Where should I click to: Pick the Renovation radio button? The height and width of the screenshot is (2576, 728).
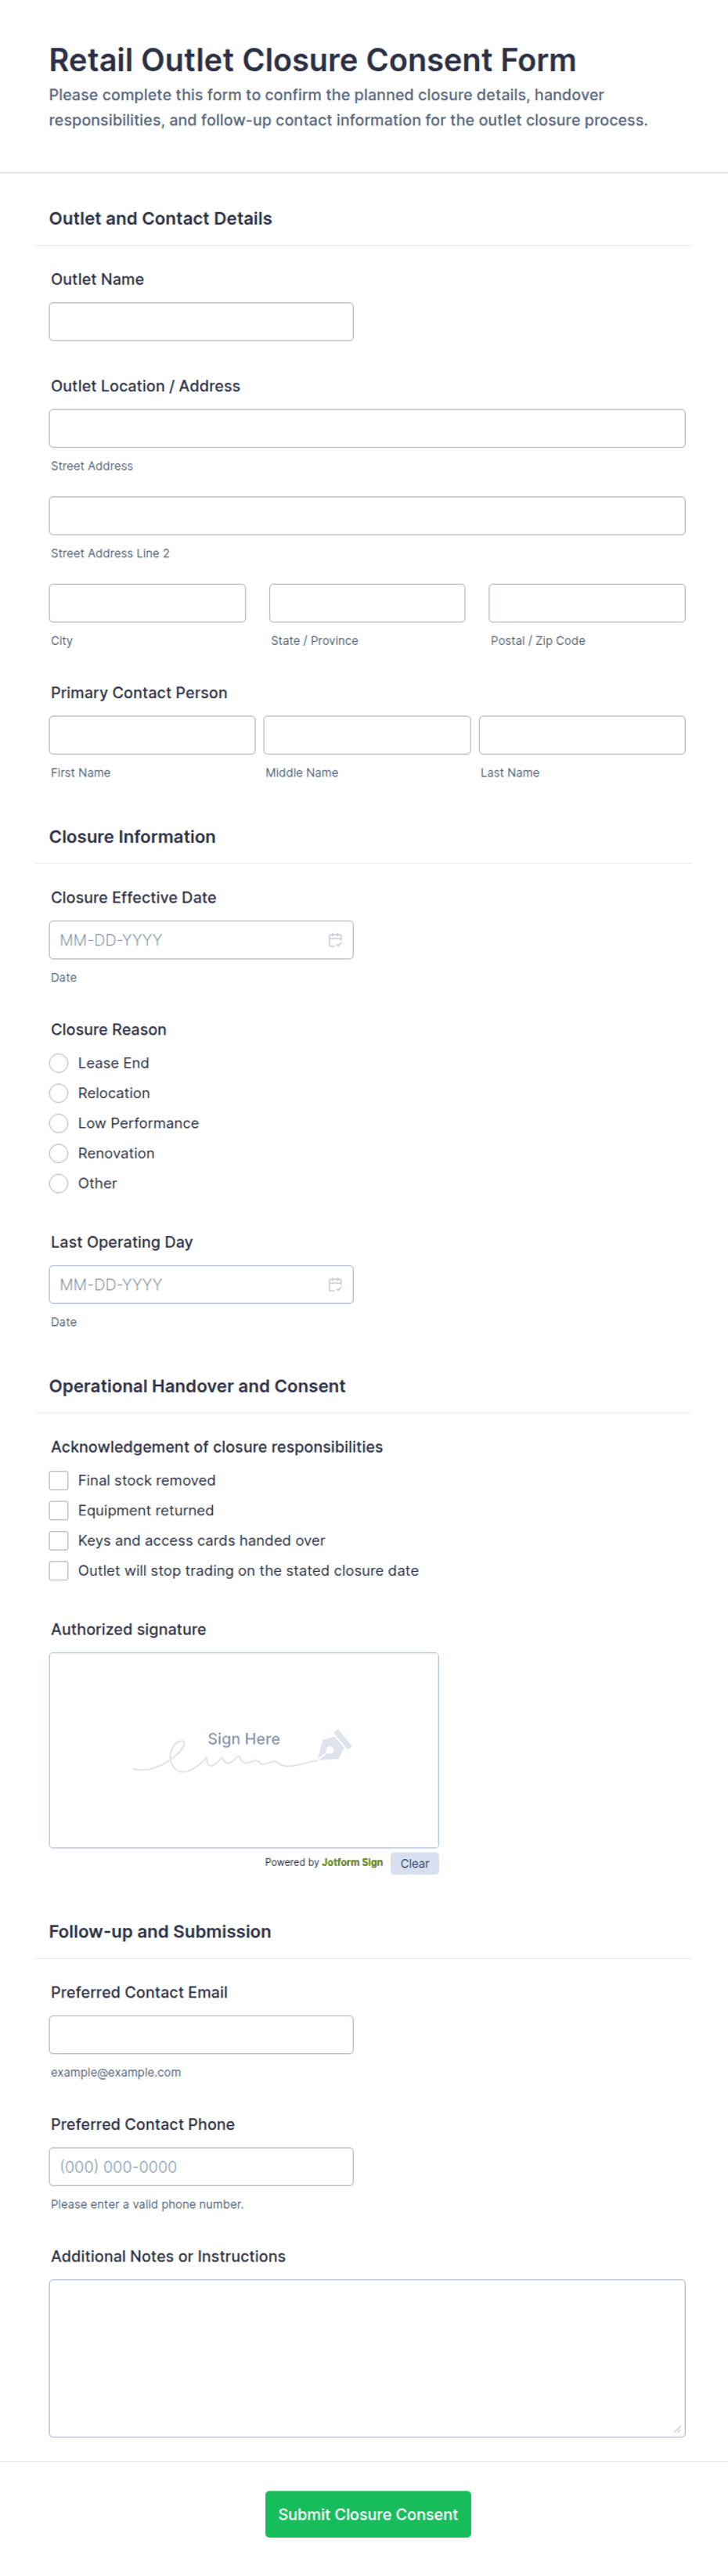tap(59, 1153)
